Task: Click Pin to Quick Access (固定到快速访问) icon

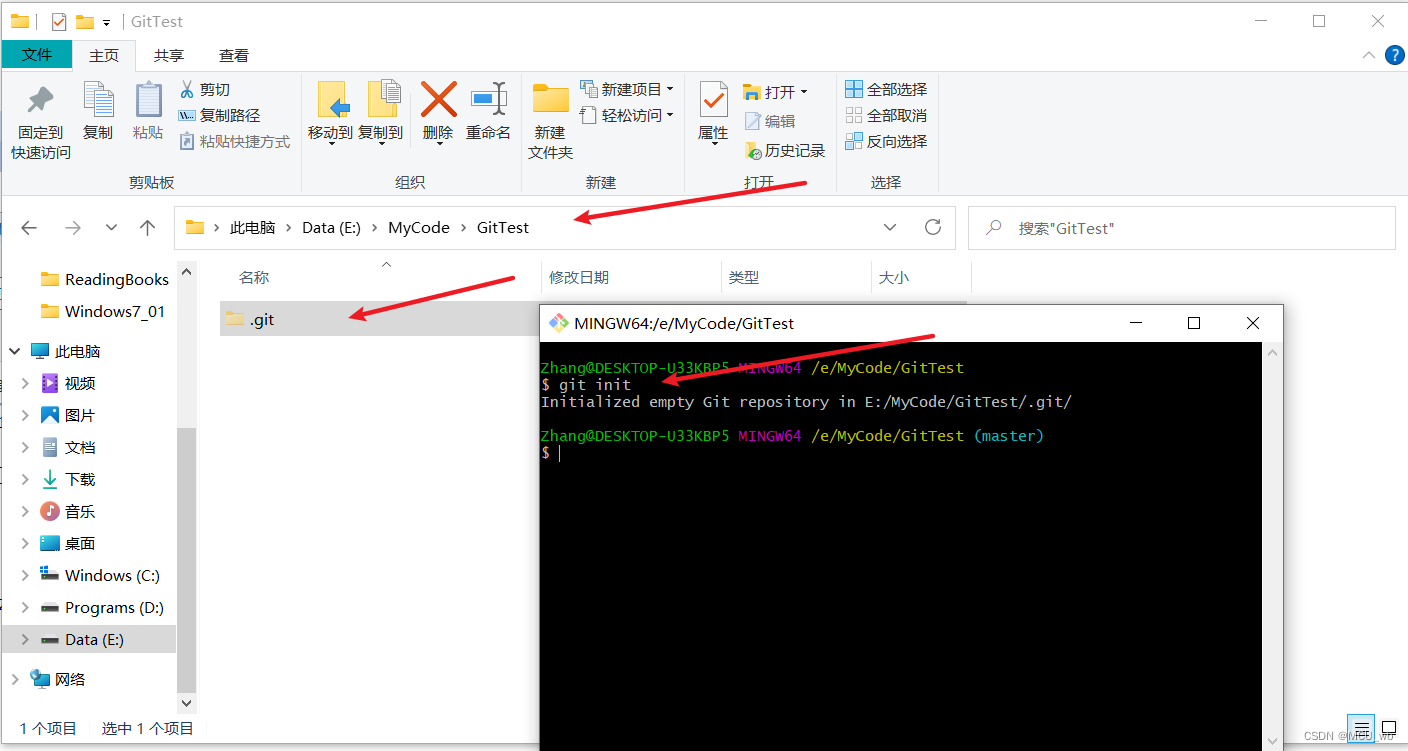Action: pyautogui.click(x=41, y=100)
